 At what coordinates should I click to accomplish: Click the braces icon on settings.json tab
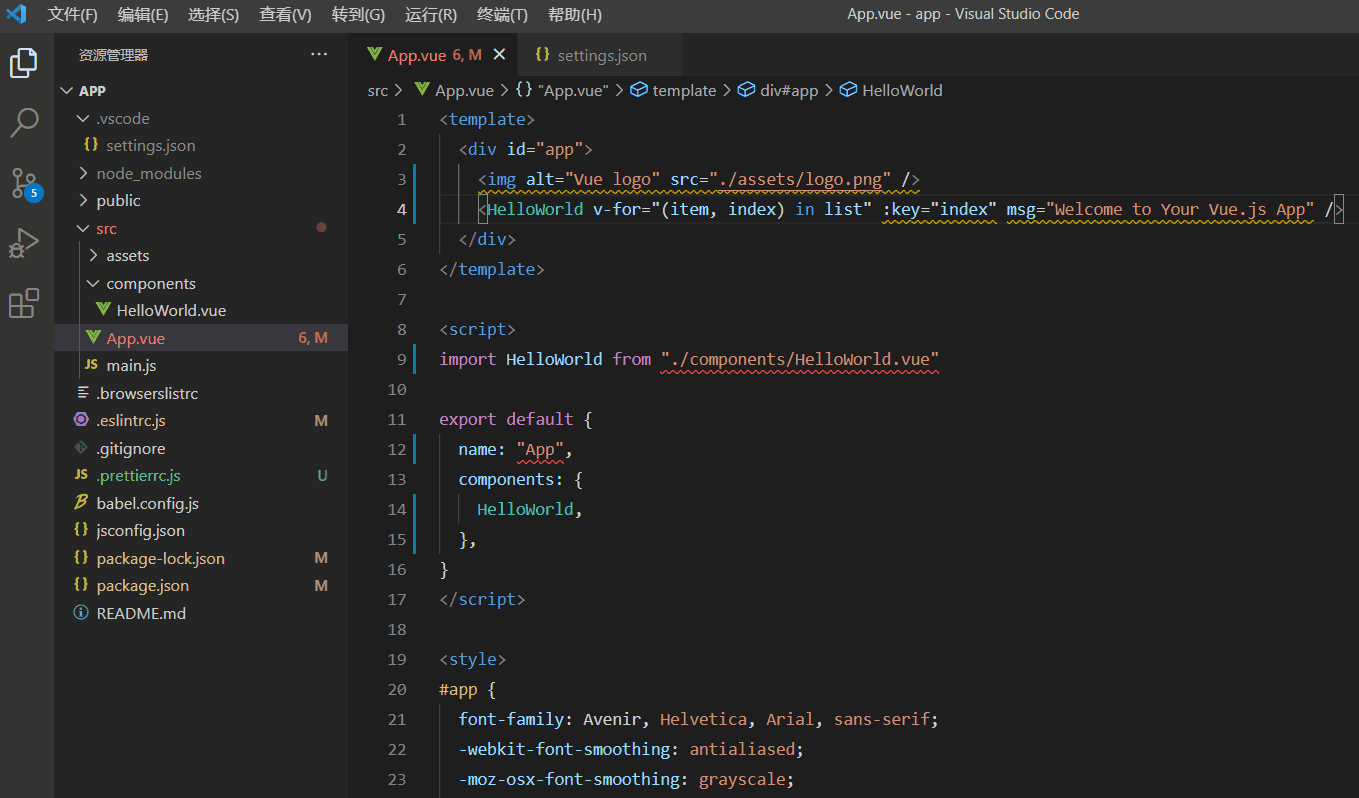click(x=543, y=55)
